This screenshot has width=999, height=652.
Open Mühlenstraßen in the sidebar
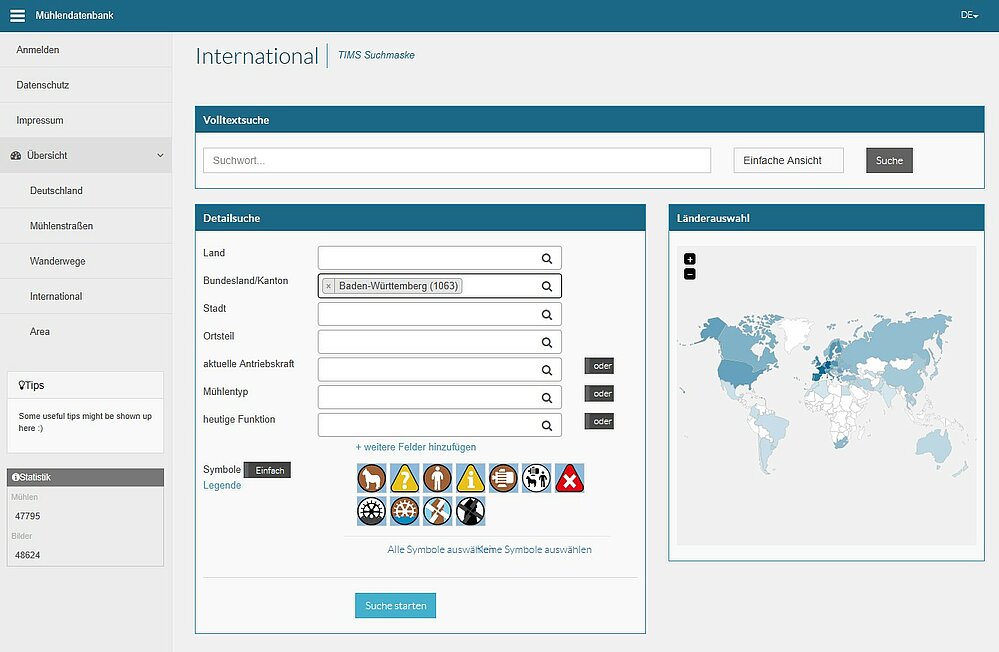pos(61,226)
